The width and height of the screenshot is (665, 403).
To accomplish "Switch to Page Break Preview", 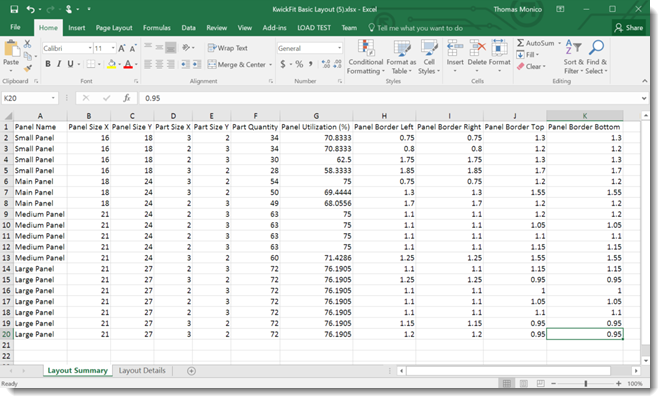I will pyautogui.click(x=541, y=383).
